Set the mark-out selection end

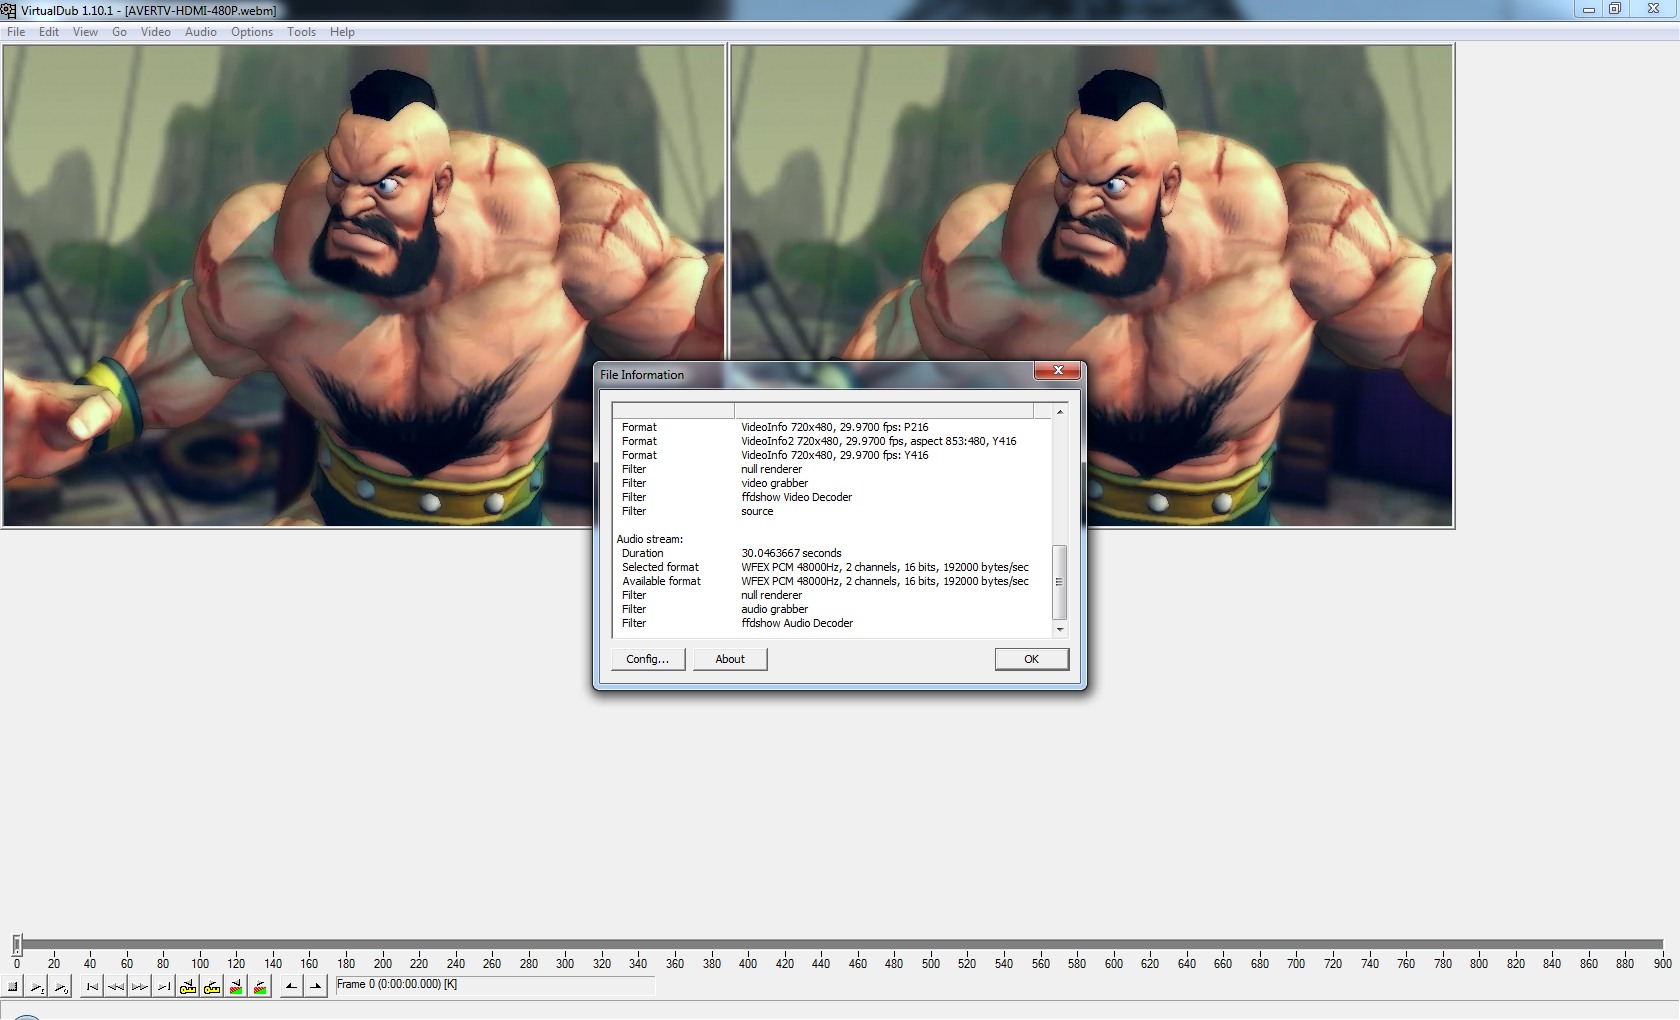(x=315, y=987)
